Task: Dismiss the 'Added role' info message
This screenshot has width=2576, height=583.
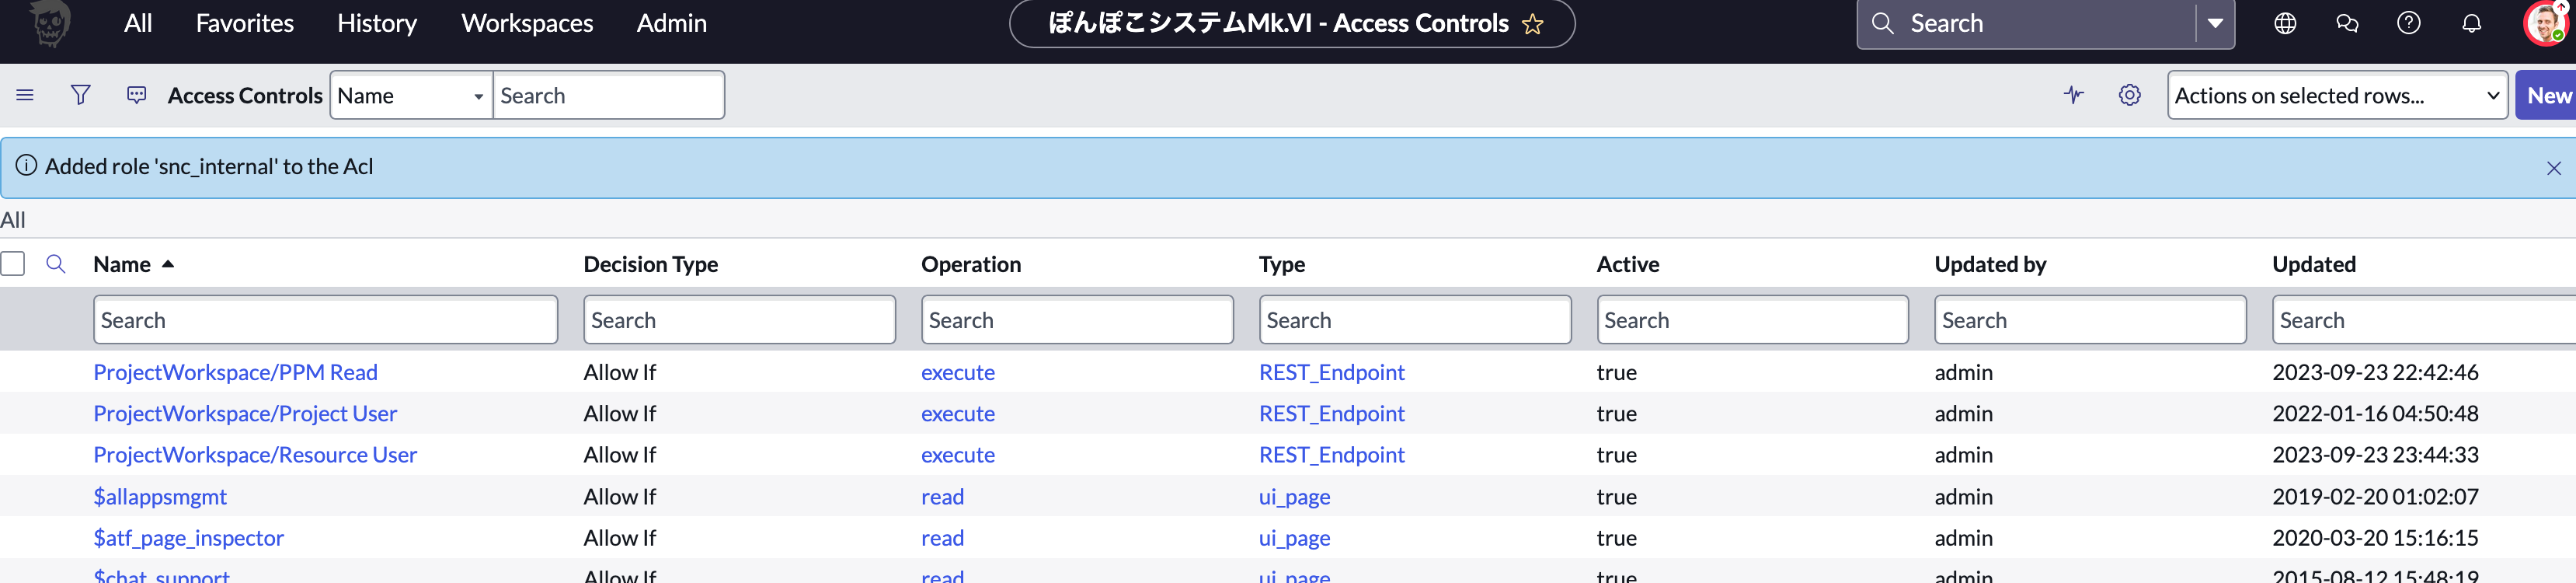Action: (x=2553, y=168)
